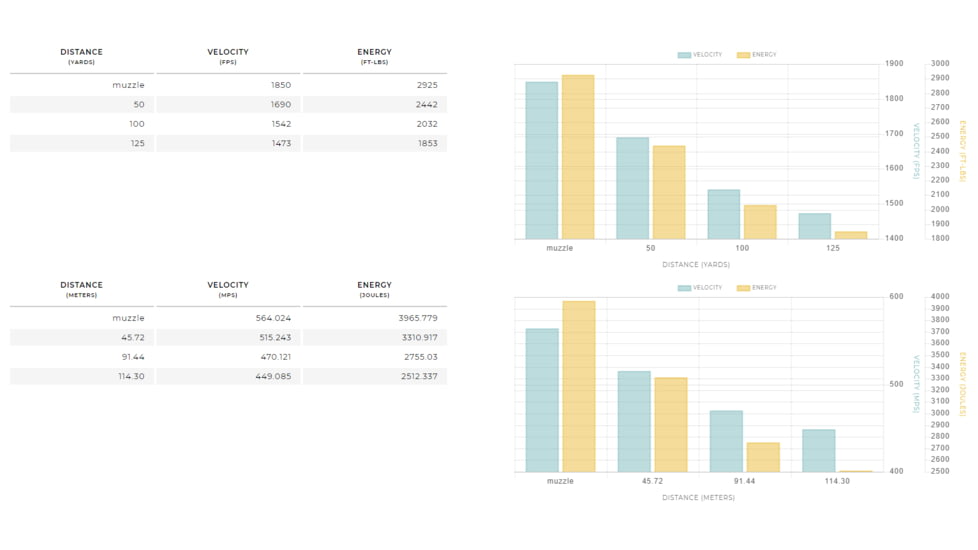
Task: Click muzzle energy bar in yards chart
Action: tap(578, 157)
